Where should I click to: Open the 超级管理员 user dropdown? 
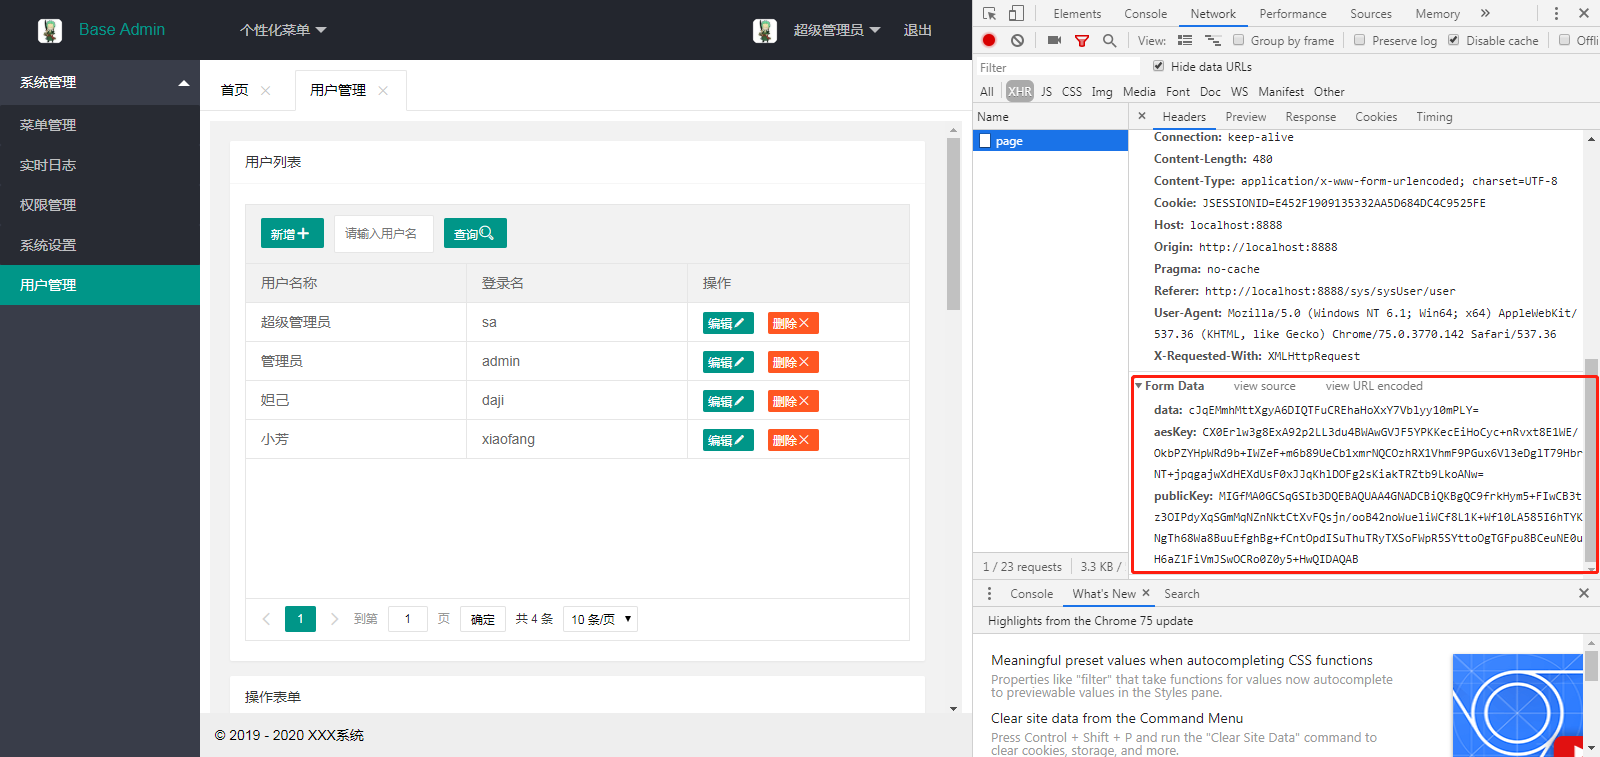(837, 30)
